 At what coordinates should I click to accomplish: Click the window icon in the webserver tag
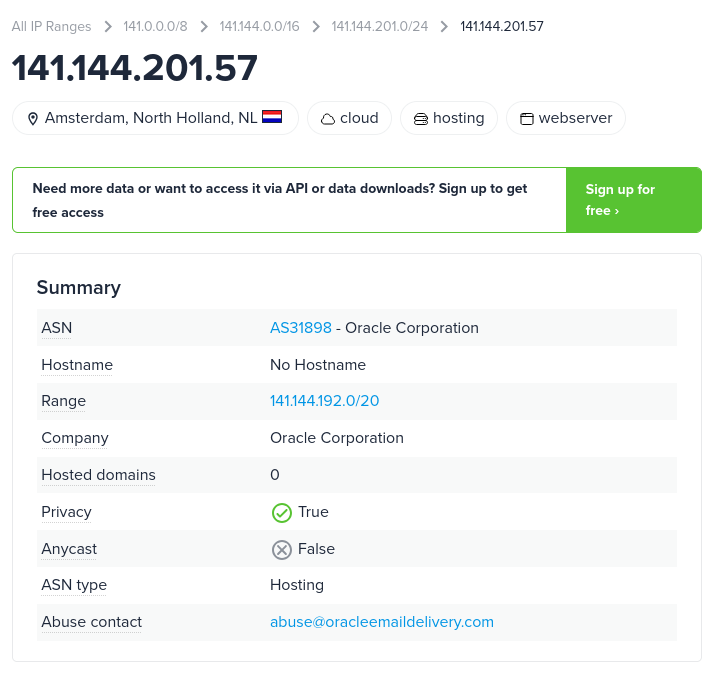tap(526, 119)
